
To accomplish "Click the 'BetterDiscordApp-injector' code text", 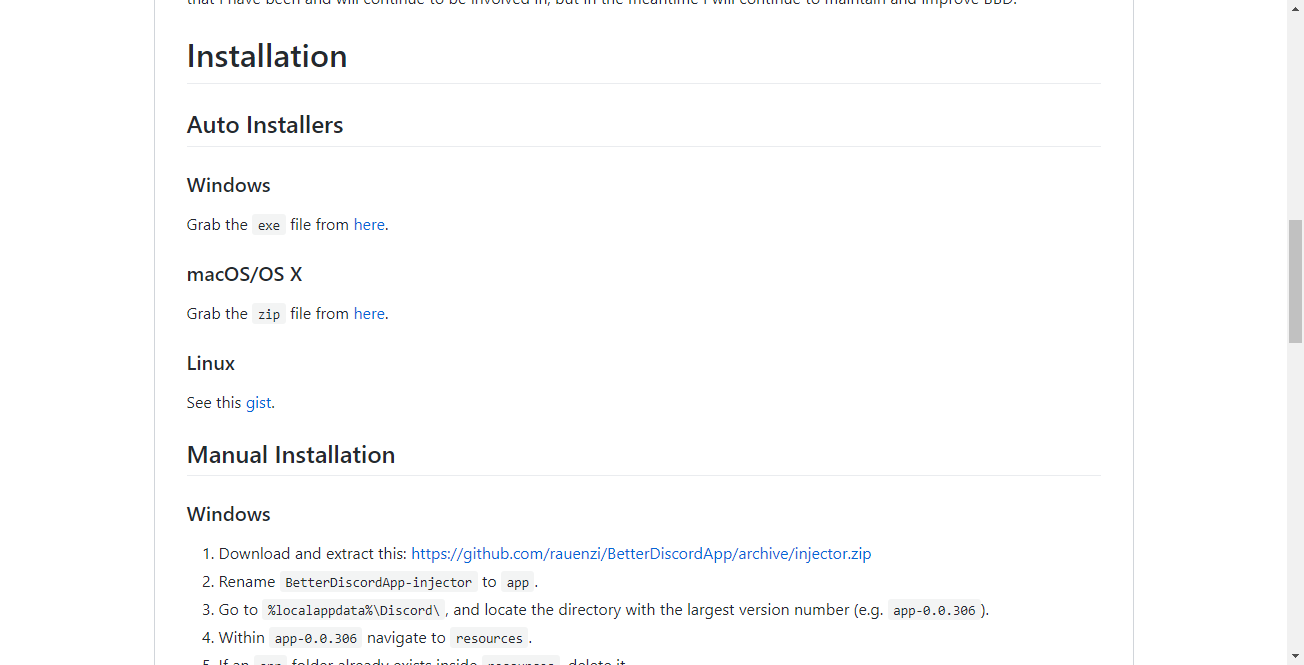I will [379, 582].
